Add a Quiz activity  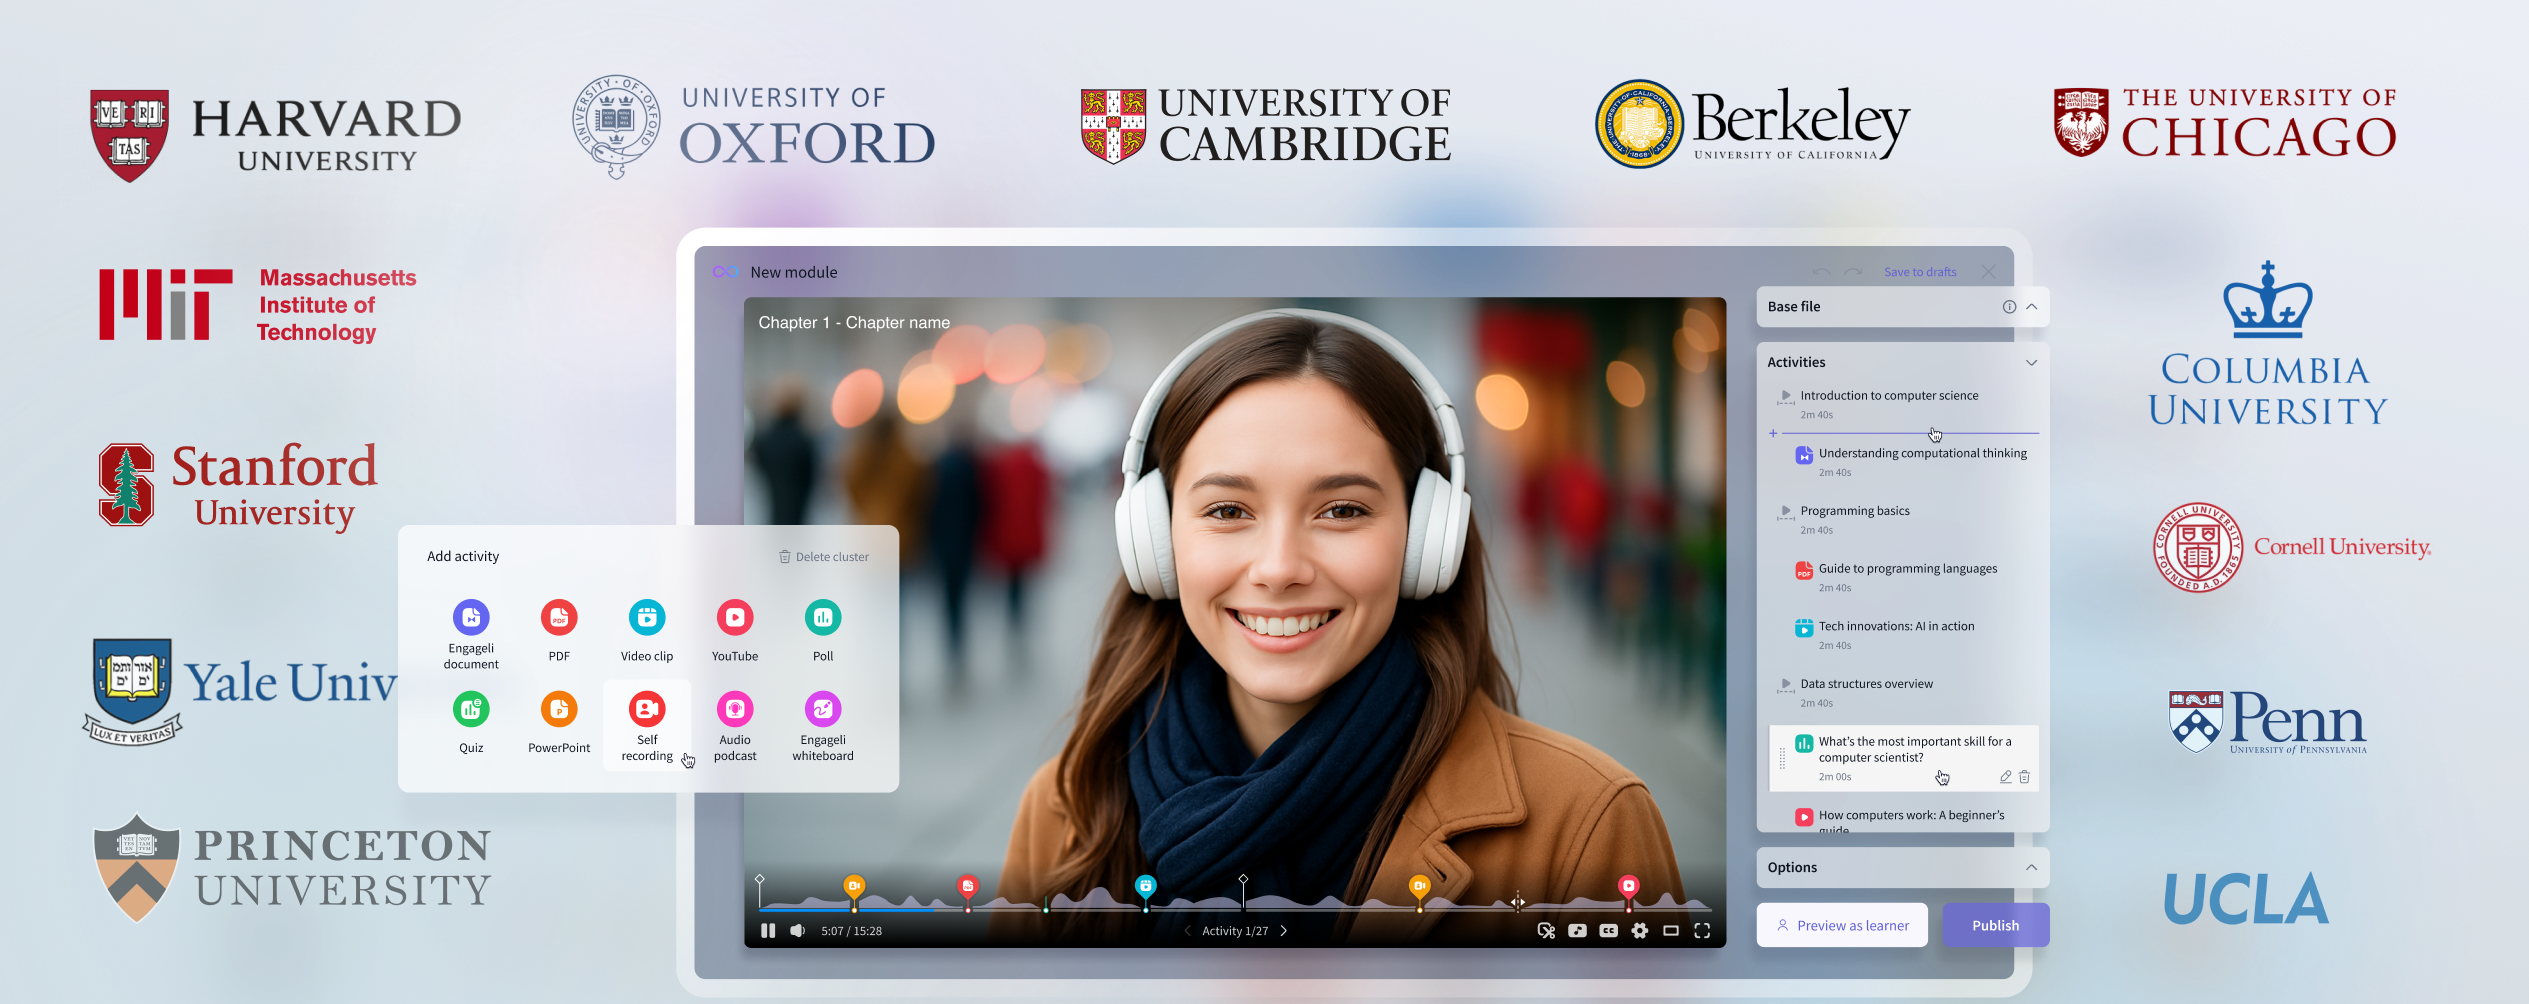[471, 722]
